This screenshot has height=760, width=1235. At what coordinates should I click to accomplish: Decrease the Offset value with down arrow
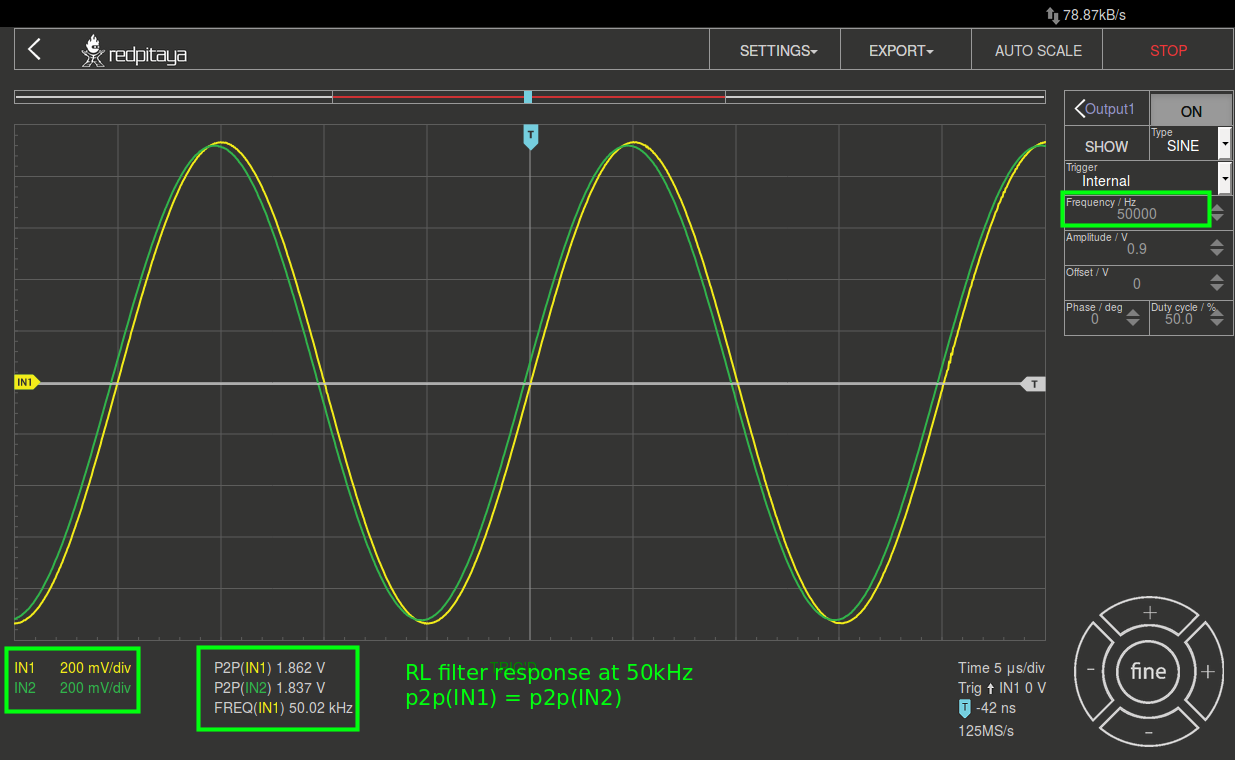pyautogui.click(x=1217, y=288)
